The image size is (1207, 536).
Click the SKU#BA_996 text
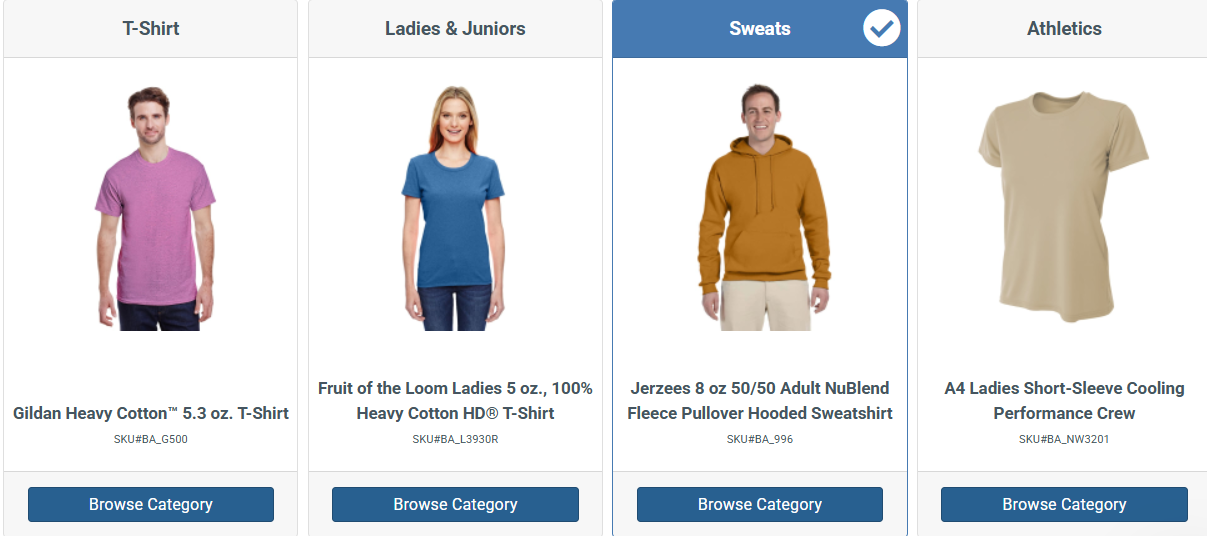click(760, 439)
